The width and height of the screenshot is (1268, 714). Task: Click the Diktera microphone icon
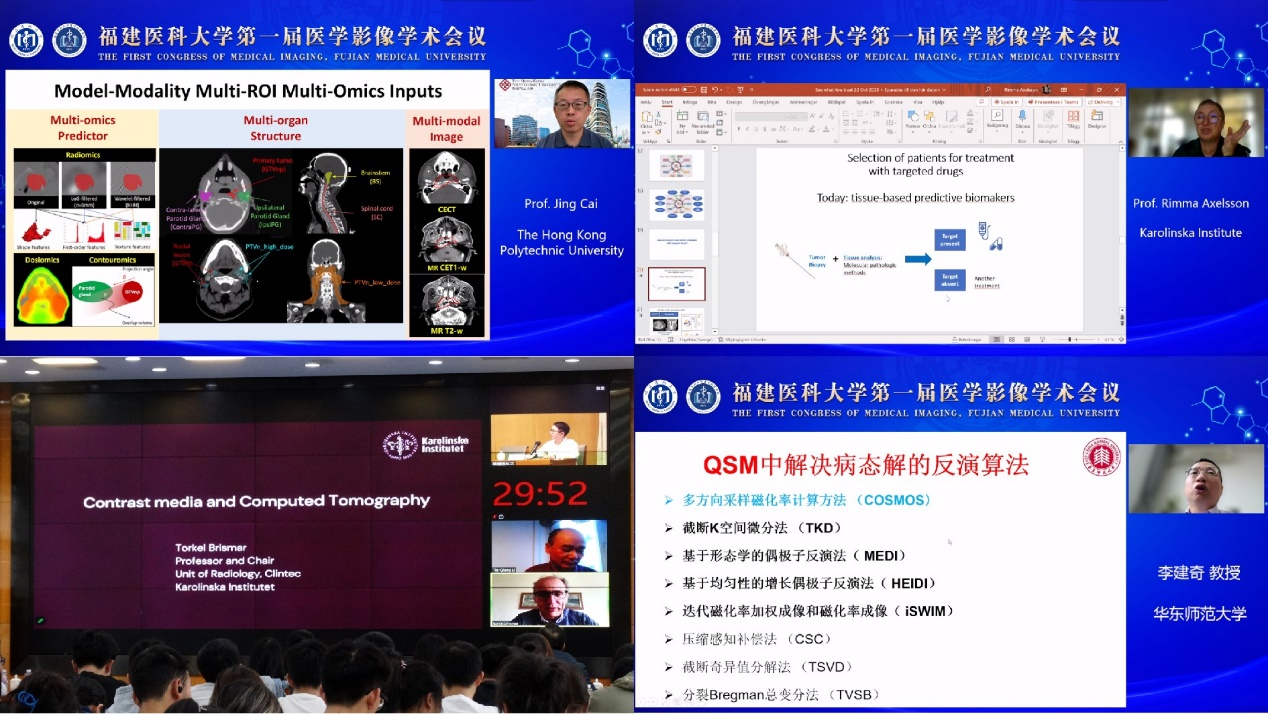pyautogui.click(x=1023, y=116)
